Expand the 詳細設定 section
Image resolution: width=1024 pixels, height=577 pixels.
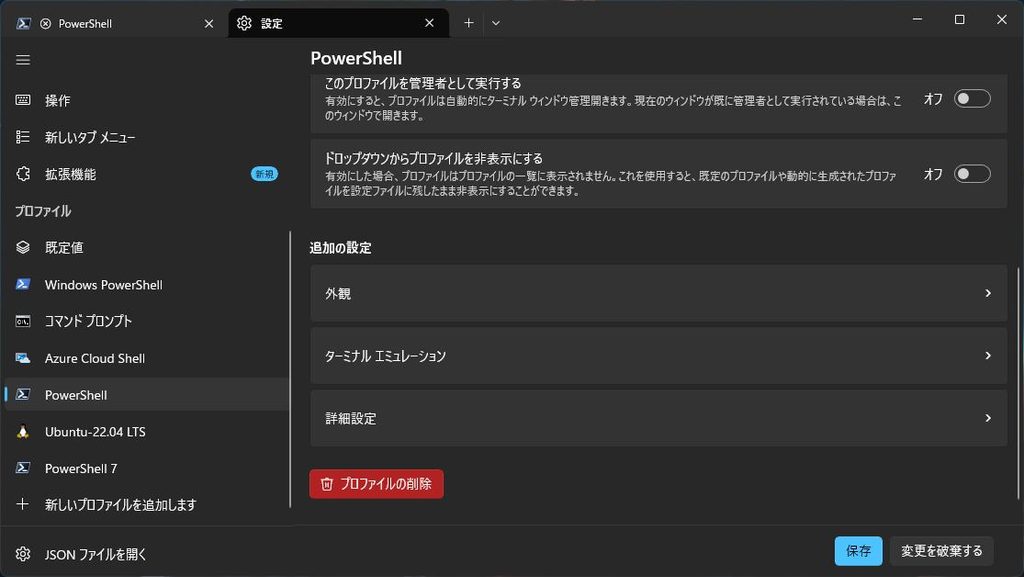[658, 418]
